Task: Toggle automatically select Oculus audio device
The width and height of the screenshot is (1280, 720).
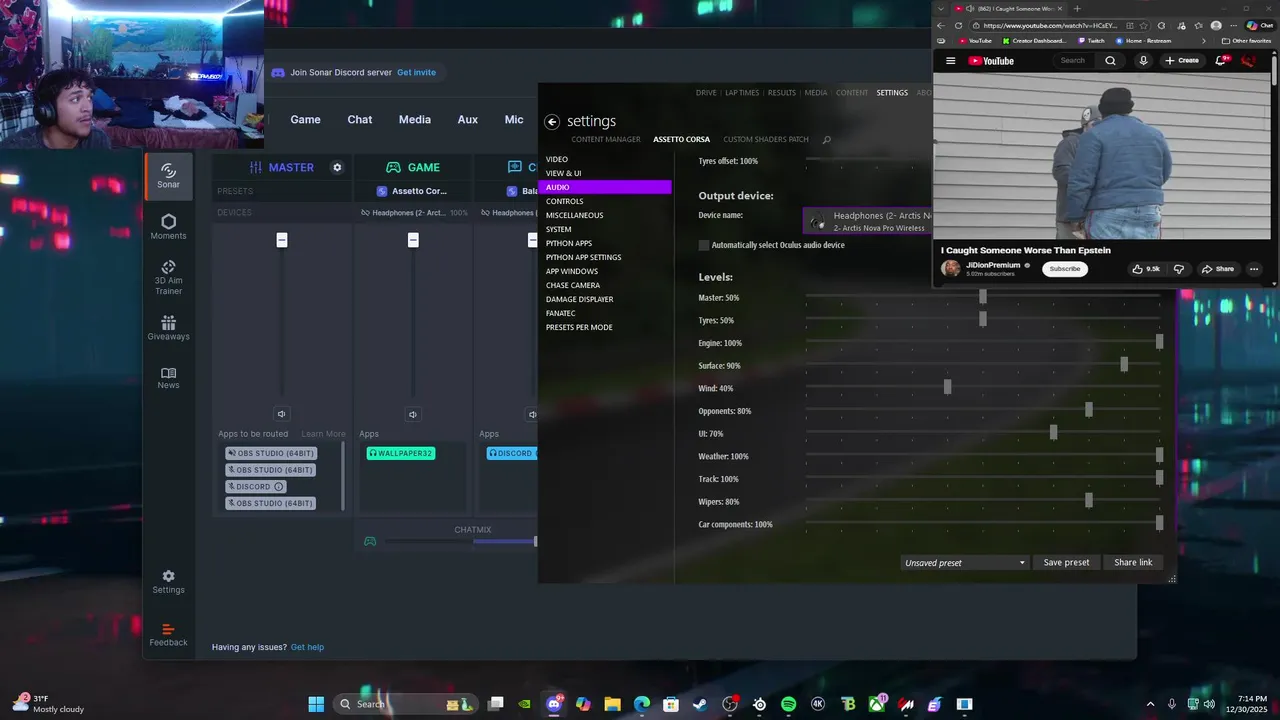Action: point(704,245)
